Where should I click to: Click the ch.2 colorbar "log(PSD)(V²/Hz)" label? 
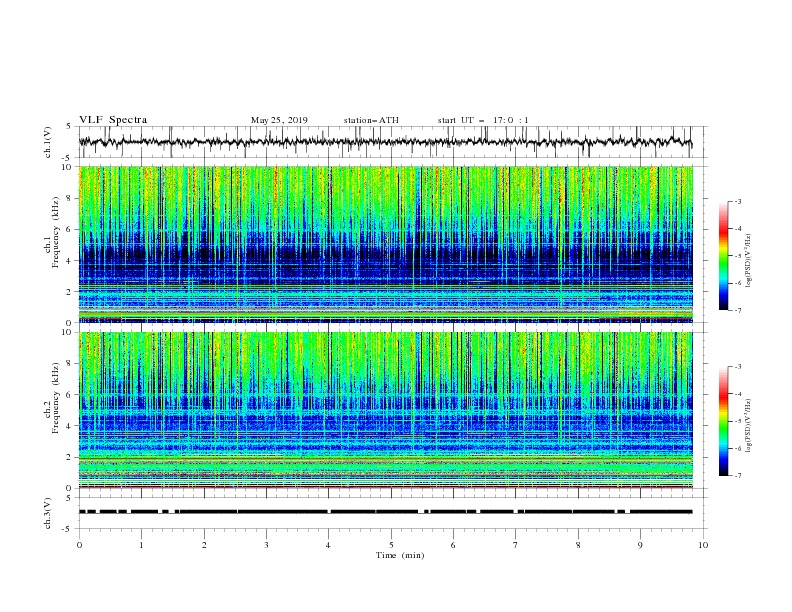tap(748, 426)
